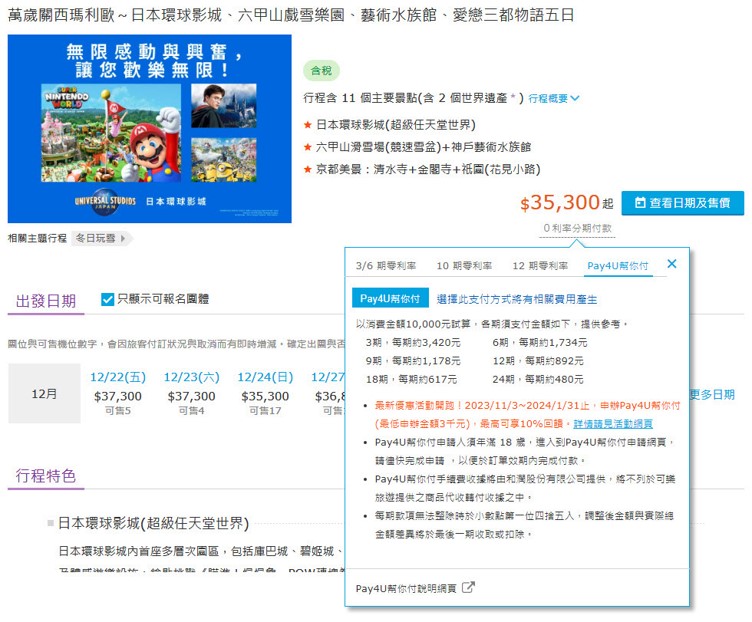752x622 pixels.
Task: Open 冬日玩雪 related theme tag
Action: point(101,238)
